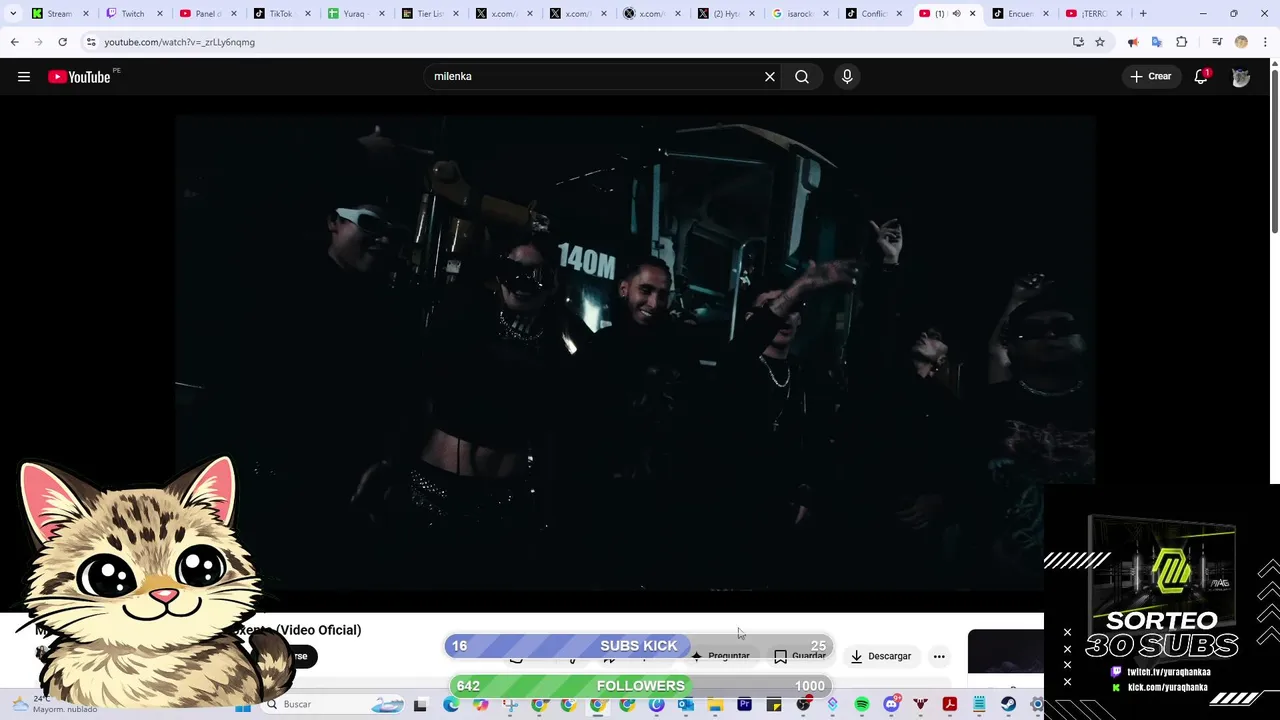Open Discord from the taskbar
This screenshot has height=720, width=1280.
coord(891,705)
